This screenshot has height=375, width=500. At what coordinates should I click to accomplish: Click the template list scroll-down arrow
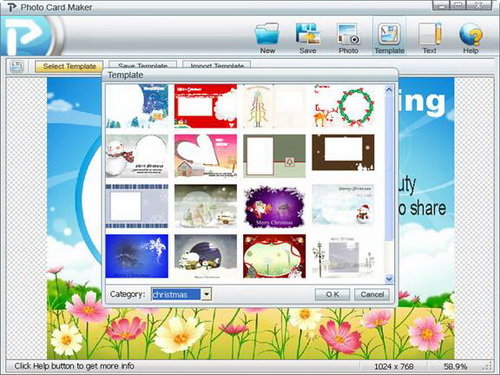pyautogui.click(x=389, y=279)
